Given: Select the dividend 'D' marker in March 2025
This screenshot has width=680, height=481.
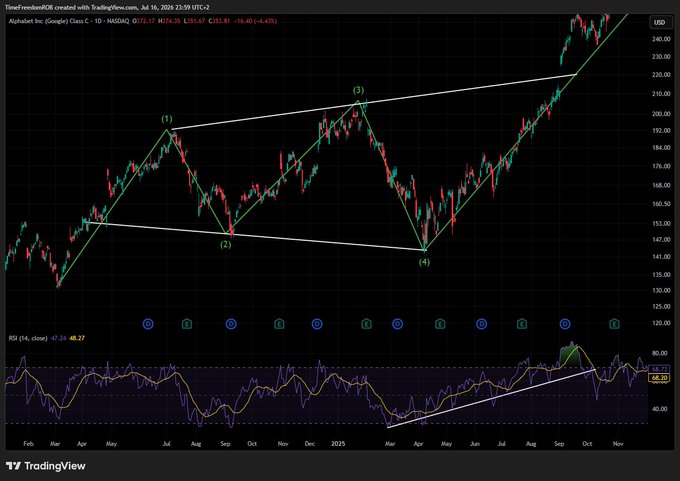Looking at the screenshot, I should 397,324.
